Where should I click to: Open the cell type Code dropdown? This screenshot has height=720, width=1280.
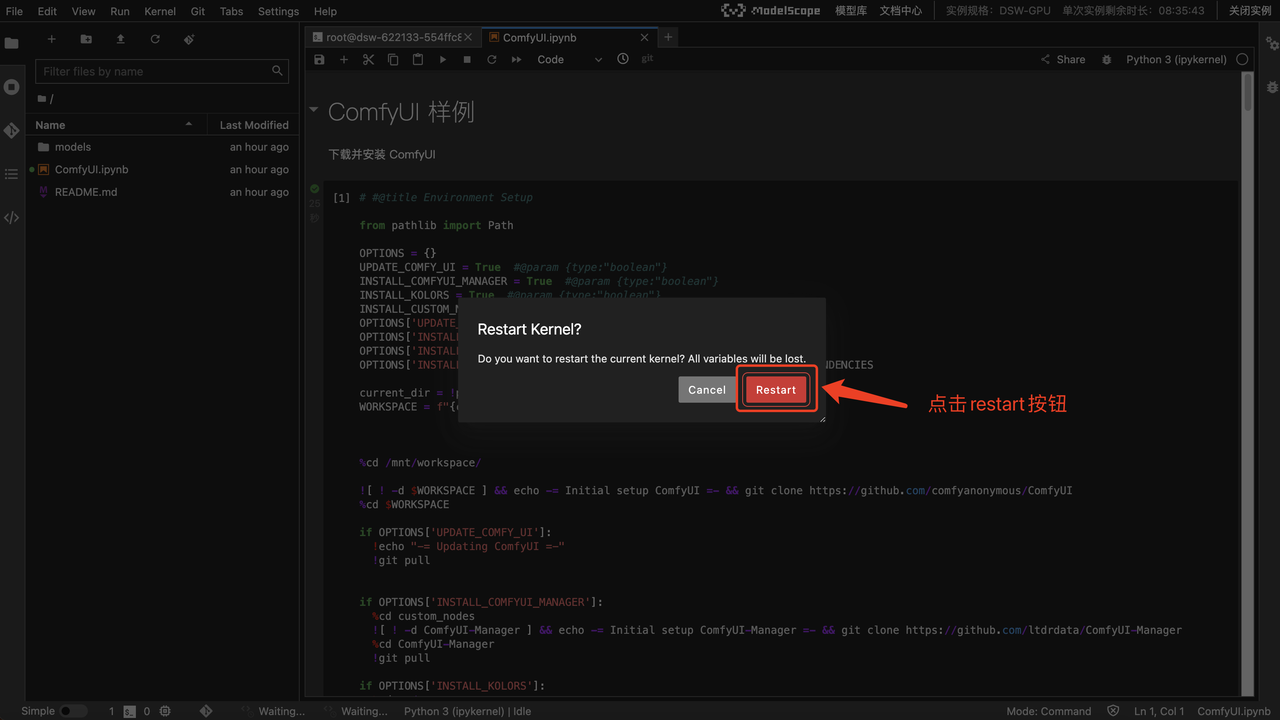pyautogui.click(x=570, y=59)
